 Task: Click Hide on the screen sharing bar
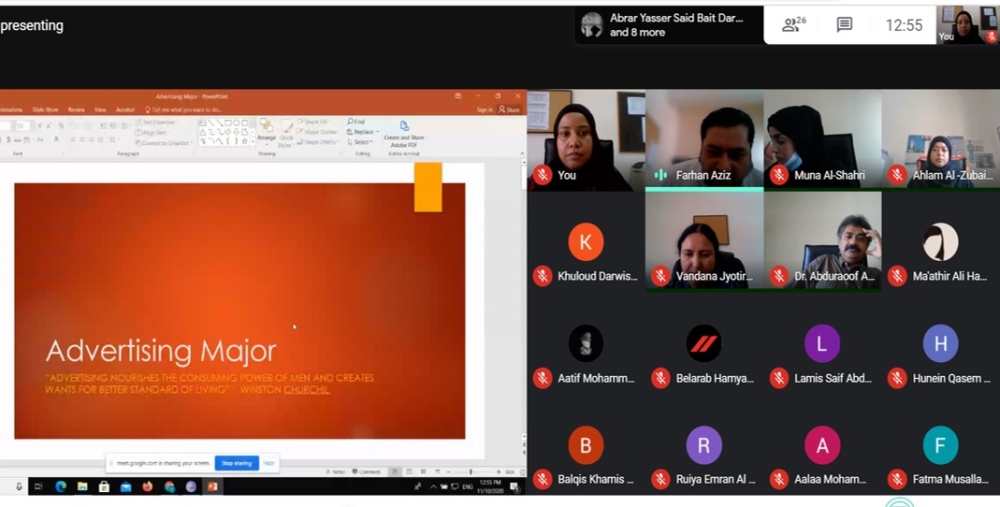click(269, 463)
